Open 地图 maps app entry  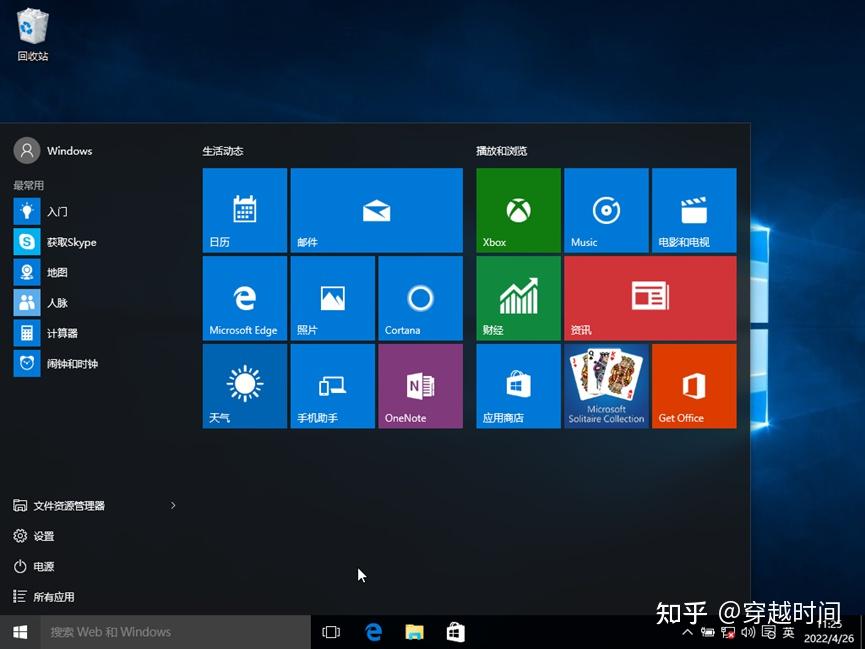point(94,272)
